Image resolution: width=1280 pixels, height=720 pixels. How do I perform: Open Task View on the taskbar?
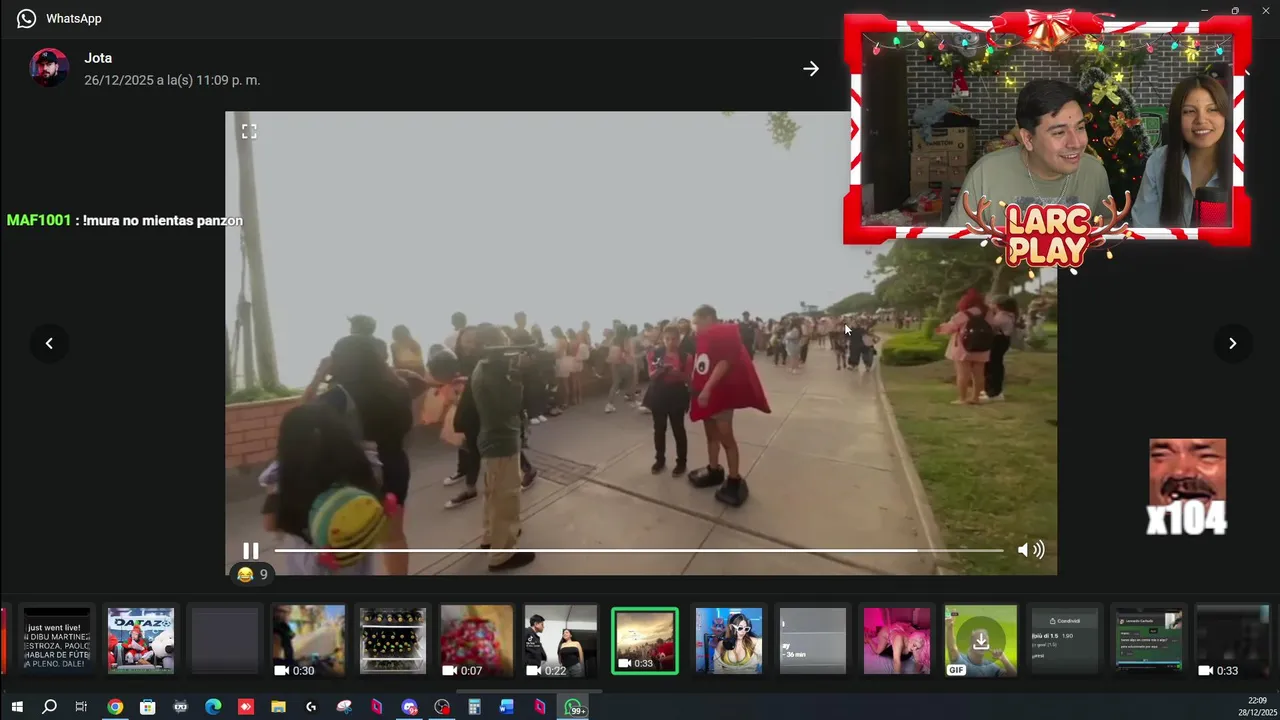pos(81,707)
